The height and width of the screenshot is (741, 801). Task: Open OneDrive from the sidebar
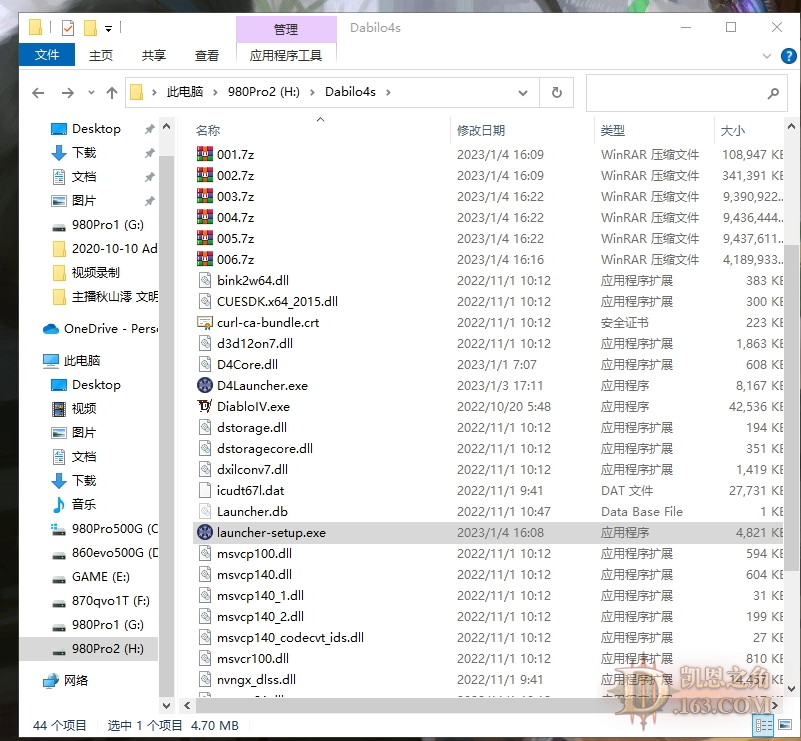[x=103, y=328]
